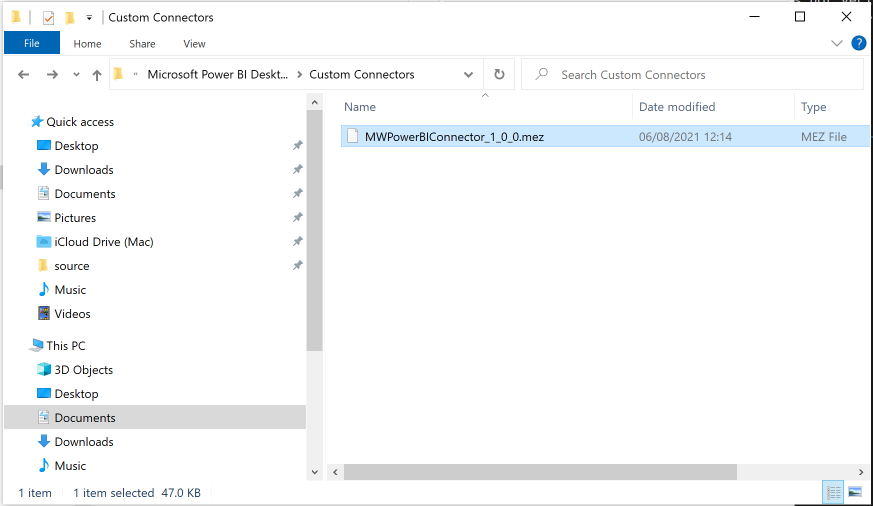Switch to the Home ribbon tab

(87, 43)
